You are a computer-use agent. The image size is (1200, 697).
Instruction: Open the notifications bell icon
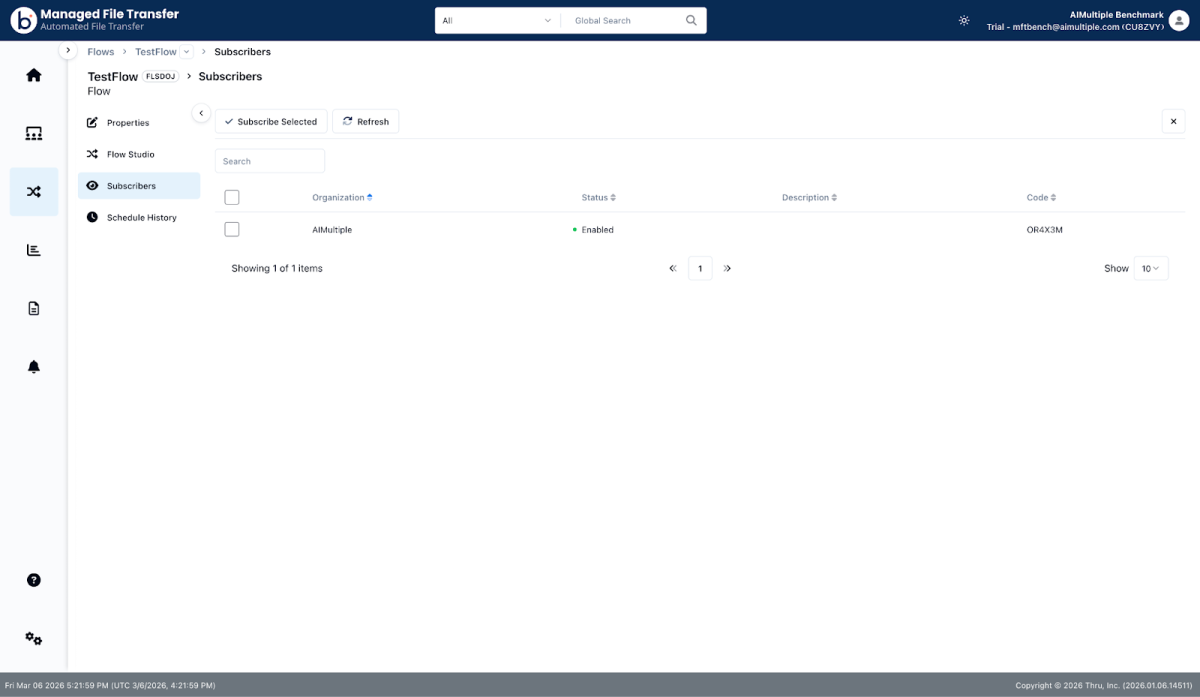34,367
